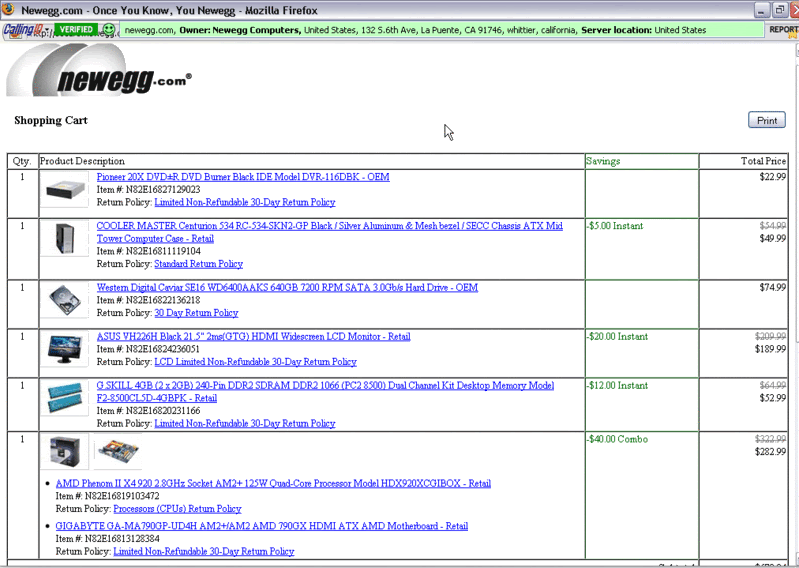Open the ASUS monitor product image
Image resolution: width=799 pixels, height=568 pixels.
pyautogui.click(x=65, y=350)
